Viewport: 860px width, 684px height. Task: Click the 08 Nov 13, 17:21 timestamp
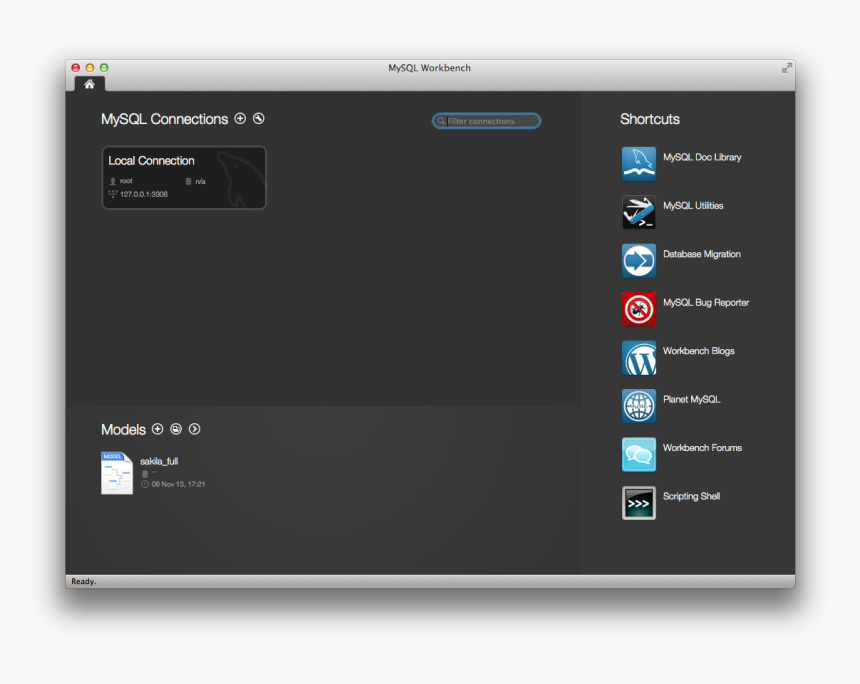pos(178,484)
